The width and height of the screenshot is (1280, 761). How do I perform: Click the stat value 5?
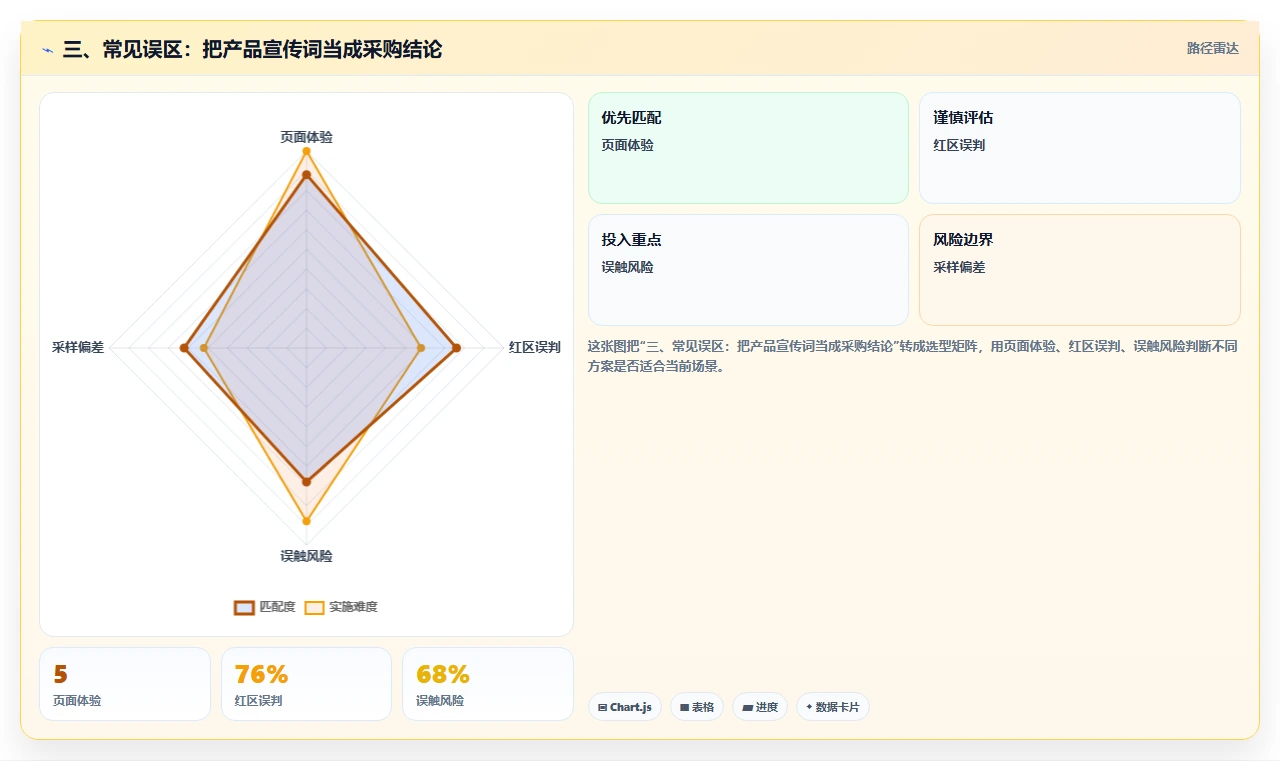[60, 675]
